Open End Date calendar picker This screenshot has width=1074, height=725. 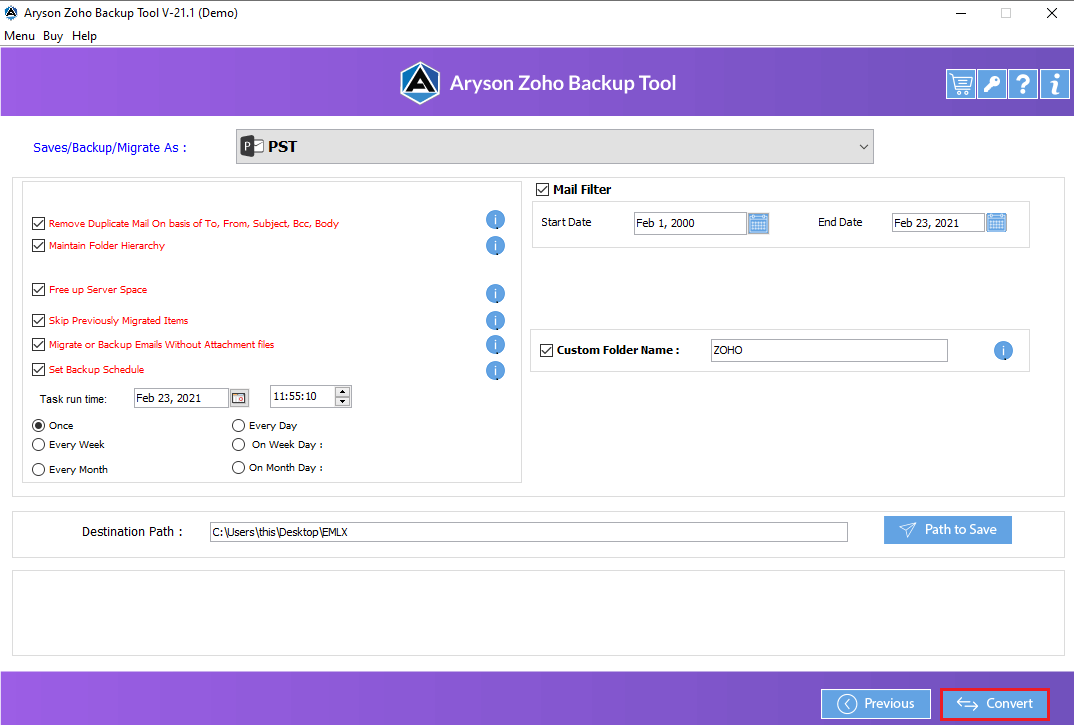[997, 223]
